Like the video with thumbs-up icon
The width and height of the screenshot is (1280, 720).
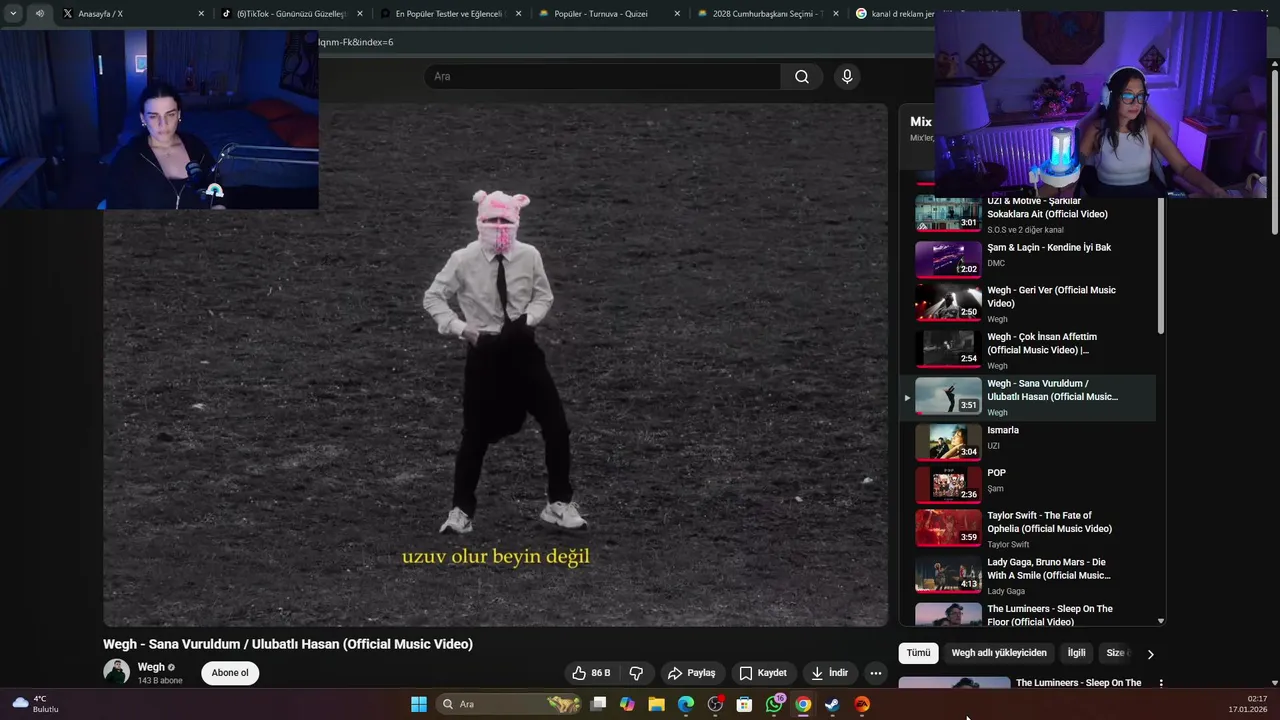[591, 673]
